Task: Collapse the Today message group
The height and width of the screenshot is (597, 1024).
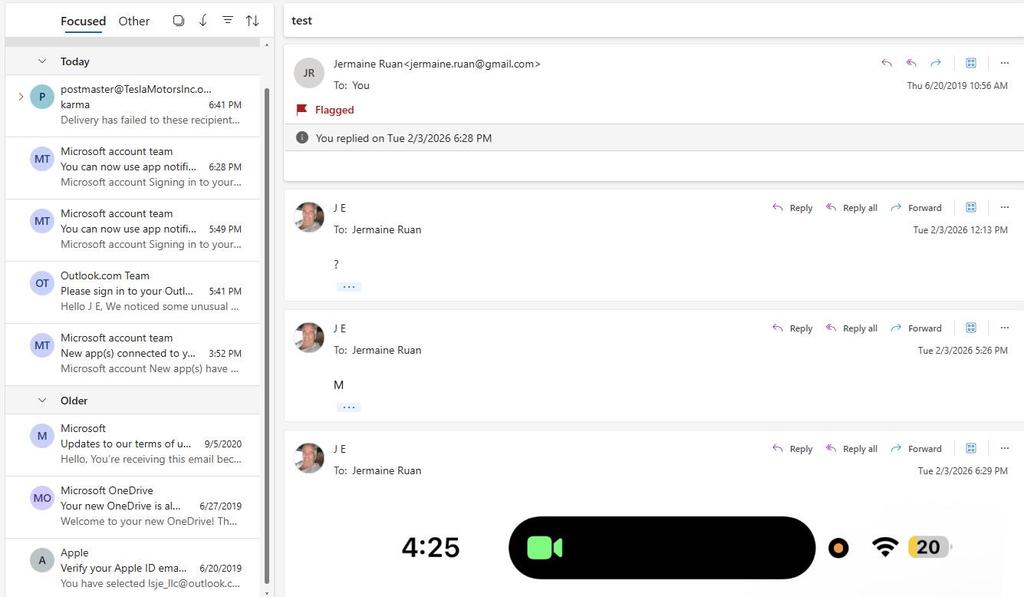Action: 42,62
